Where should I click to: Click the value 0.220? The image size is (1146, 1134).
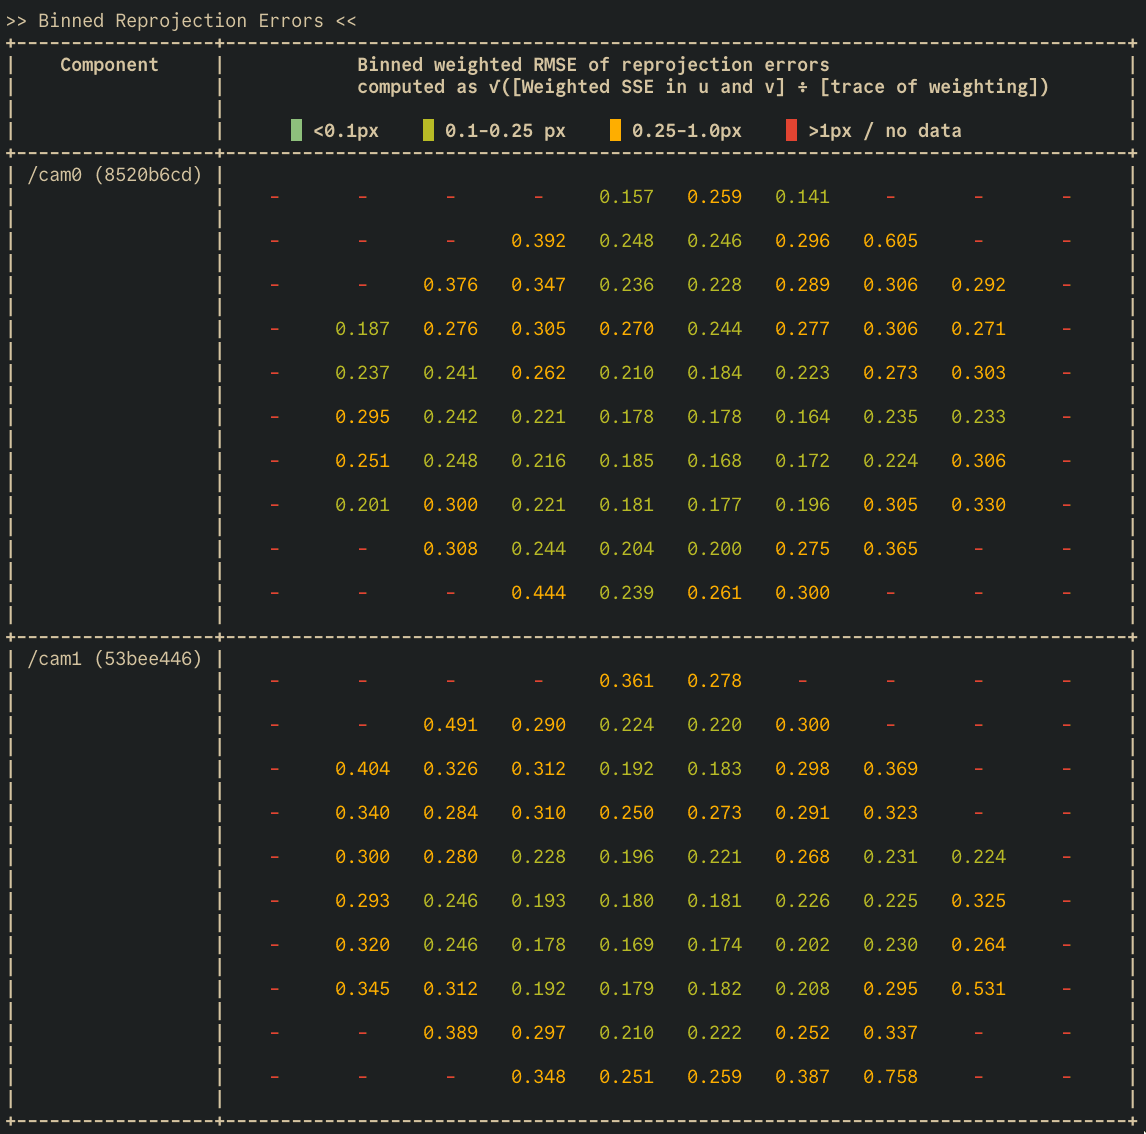pyautogui.click(x=715, y=725)
